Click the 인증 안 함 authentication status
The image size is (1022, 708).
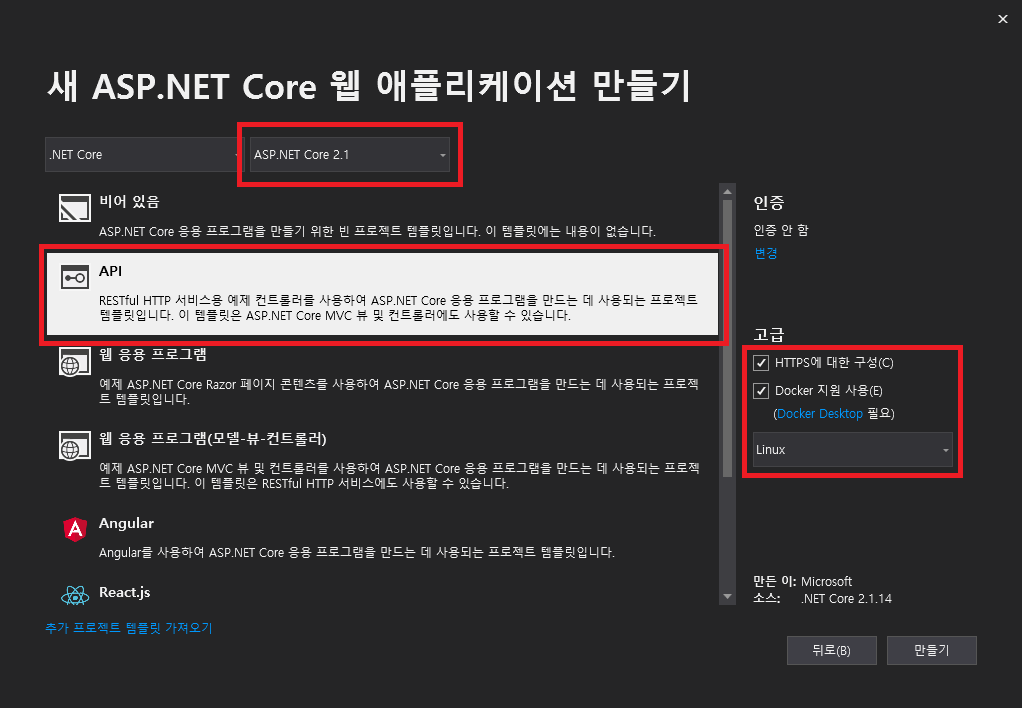pyautogui.click(x=781, y=230)
